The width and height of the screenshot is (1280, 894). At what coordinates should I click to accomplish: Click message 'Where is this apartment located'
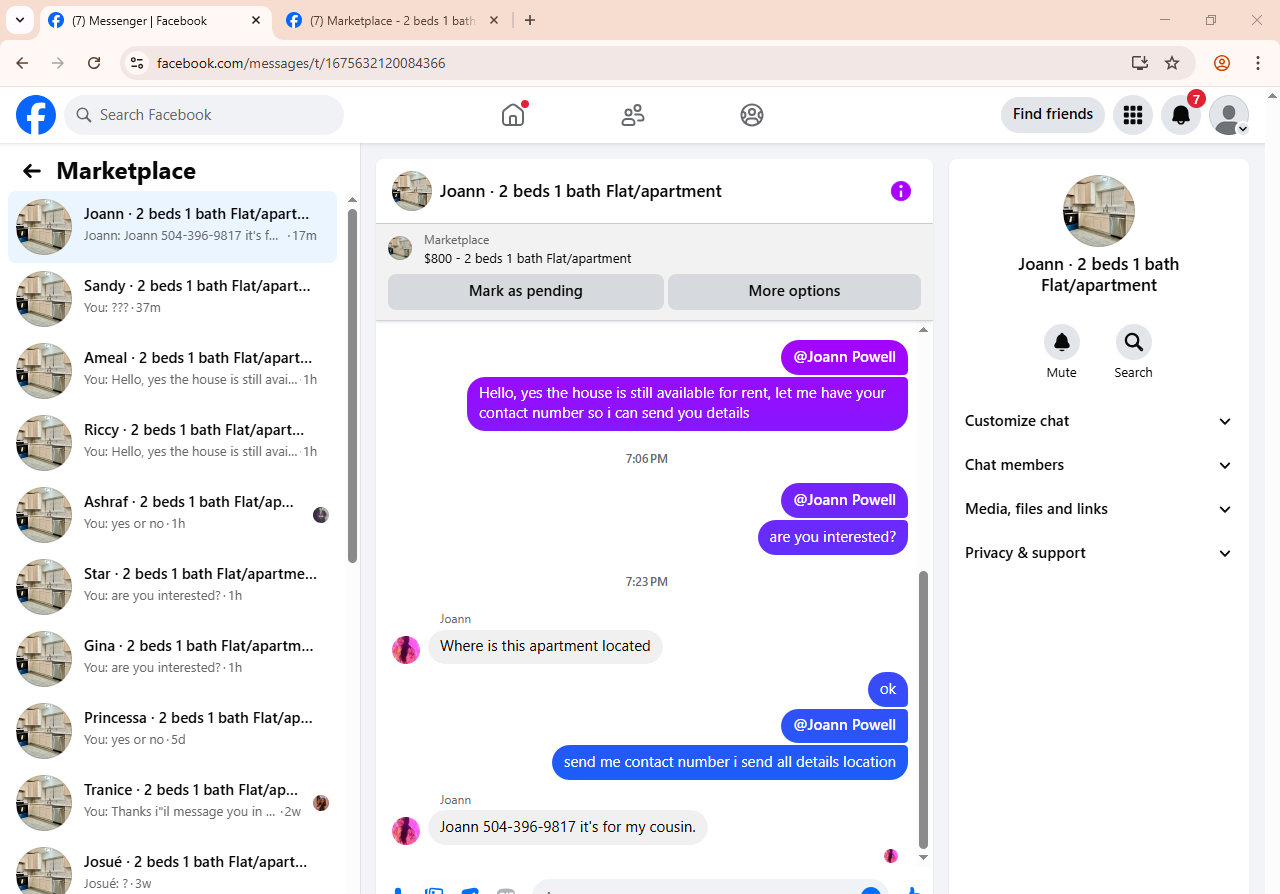point(545,646)
